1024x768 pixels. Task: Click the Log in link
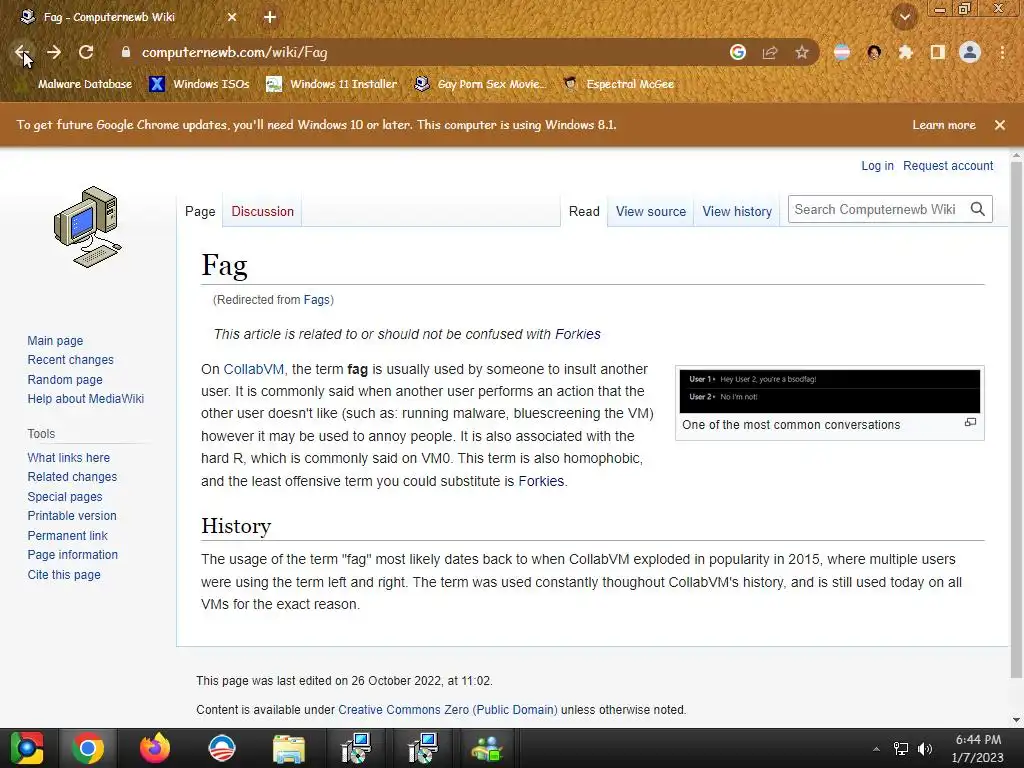(x=877, y=166)
